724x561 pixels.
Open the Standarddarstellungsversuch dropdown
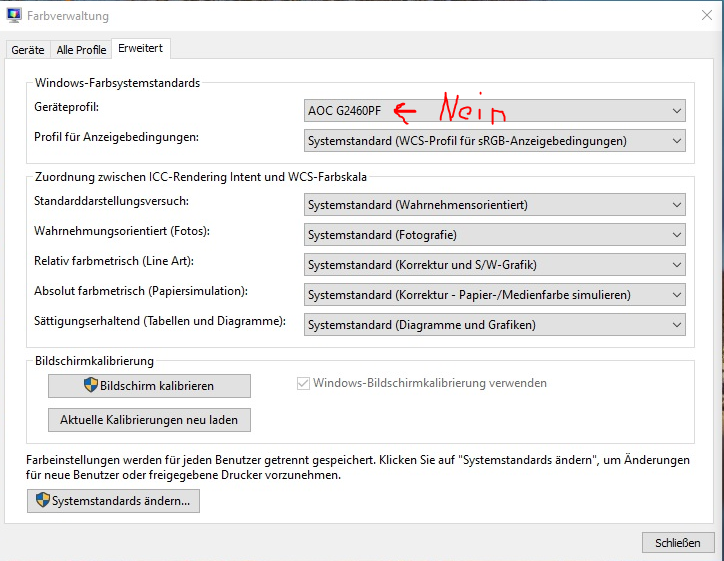495,205
